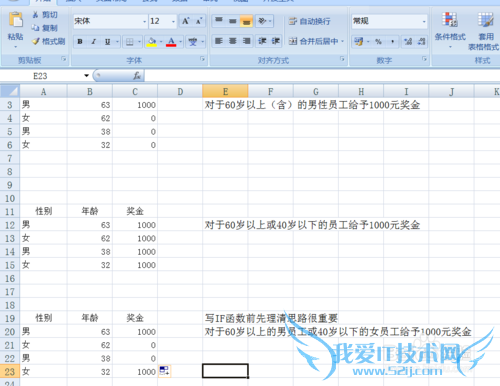Select cell C21 containing 0
This screenshot has width=500, height=386.
pyautogui.click(x=135, y=345)
